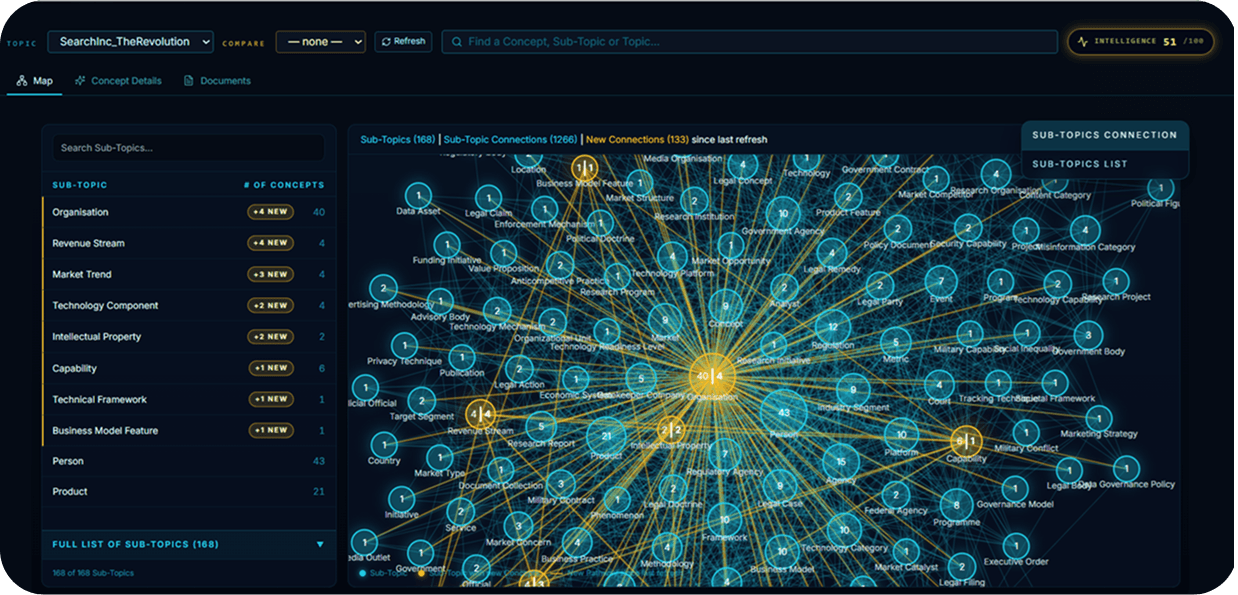Click the Revenue Stream 4|4 node
Image resolution: width=1238 pixels, height=595 pixels.
[x=481, y=413]
